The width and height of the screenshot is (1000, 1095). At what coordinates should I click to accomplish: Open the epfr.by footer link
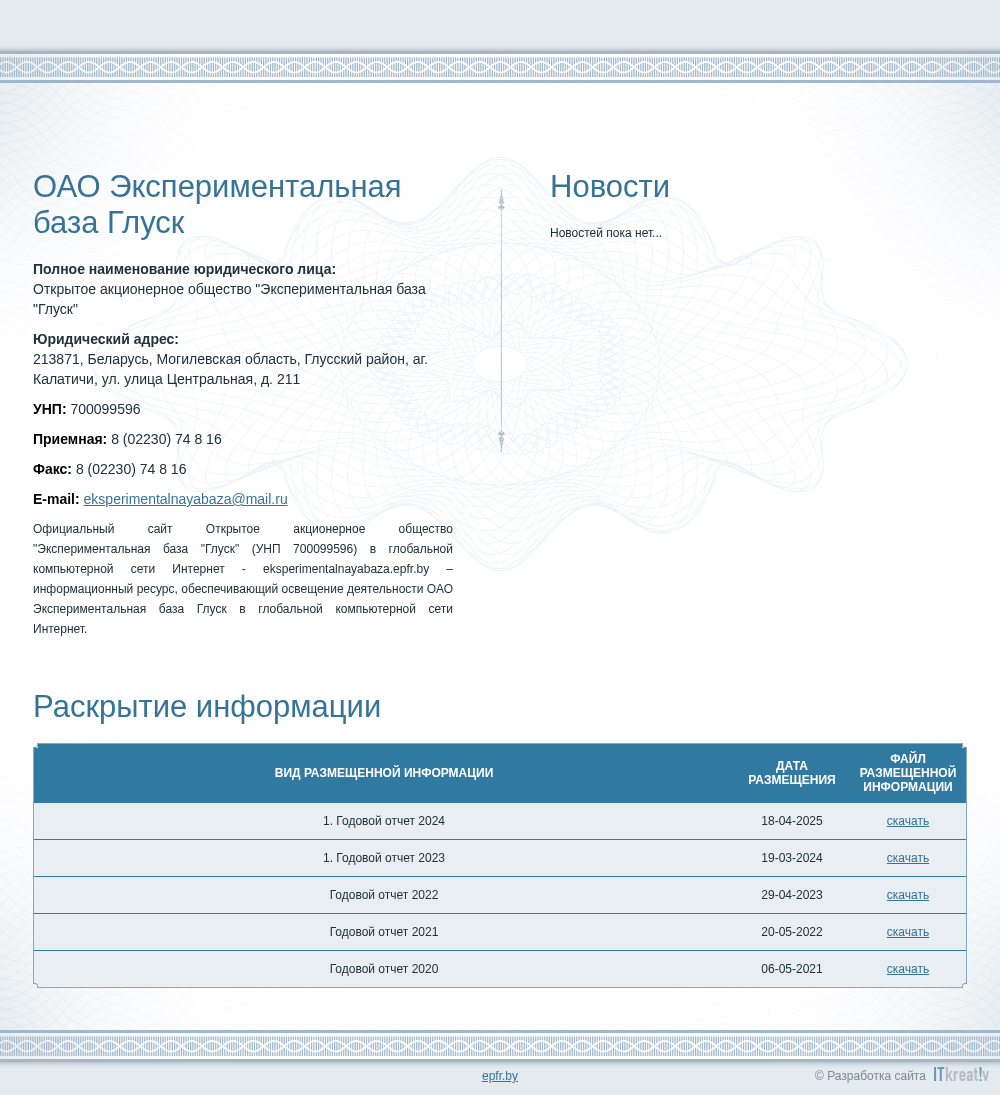(500, 1076)
